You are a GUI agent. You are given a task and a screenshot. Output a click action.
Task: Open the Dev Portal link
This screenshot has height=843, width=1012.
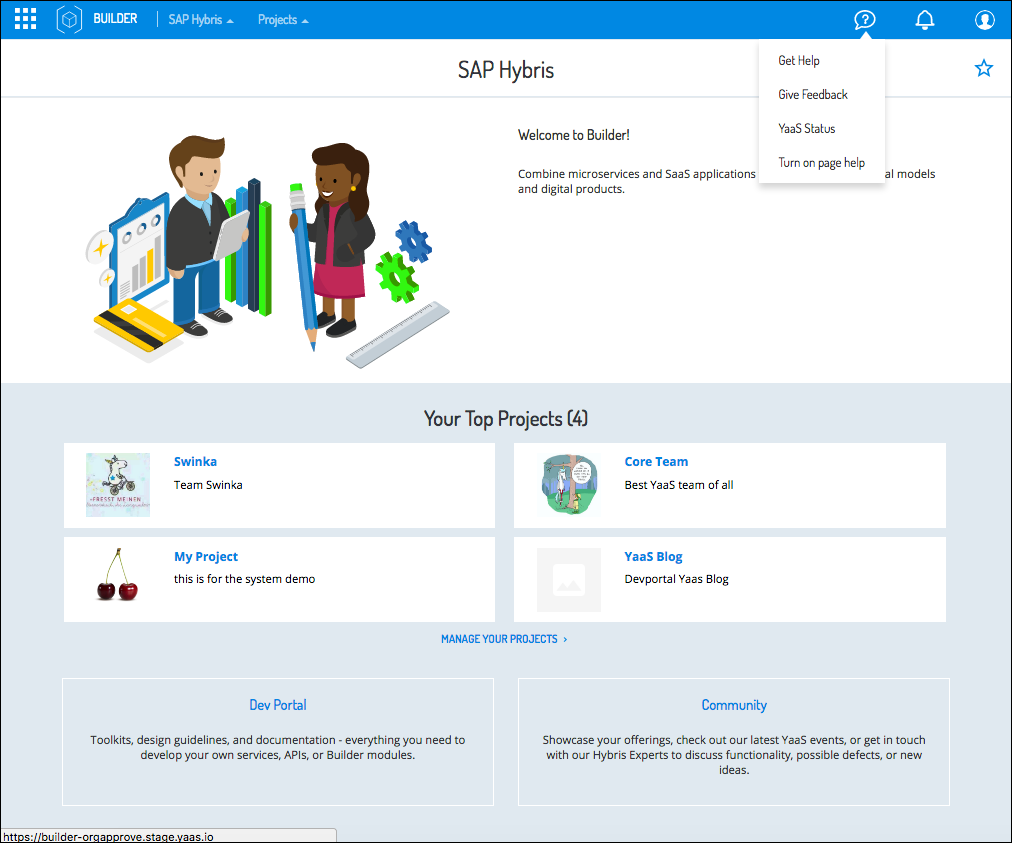pos(278,705)
